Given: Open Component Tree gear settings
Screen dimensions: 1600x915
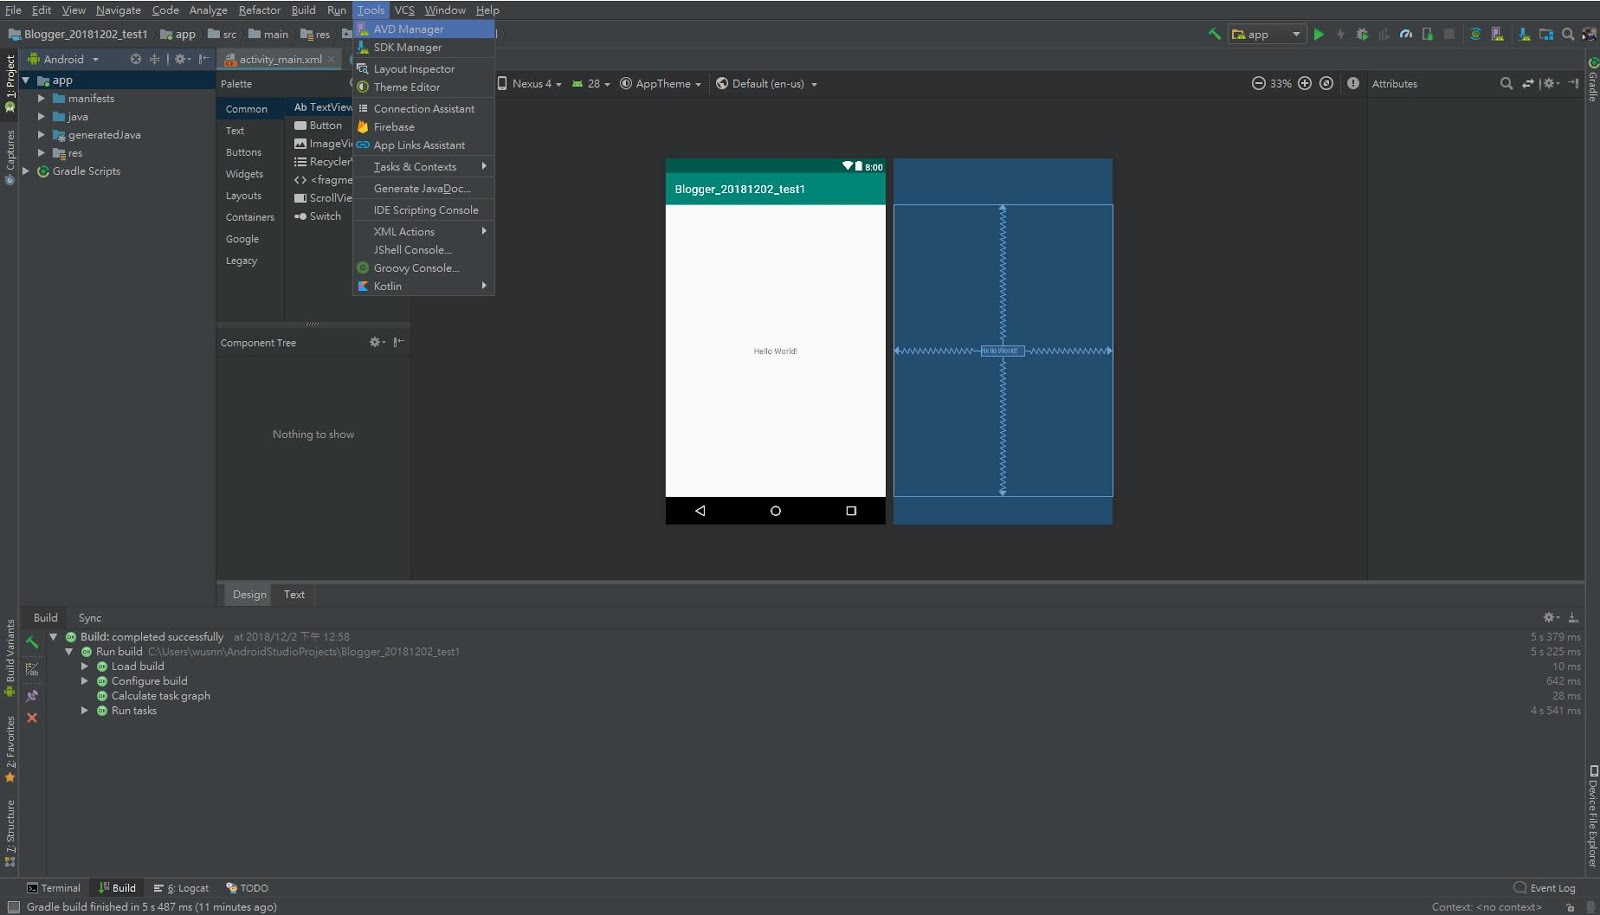Looking at the screenshot, I should 376,342.
